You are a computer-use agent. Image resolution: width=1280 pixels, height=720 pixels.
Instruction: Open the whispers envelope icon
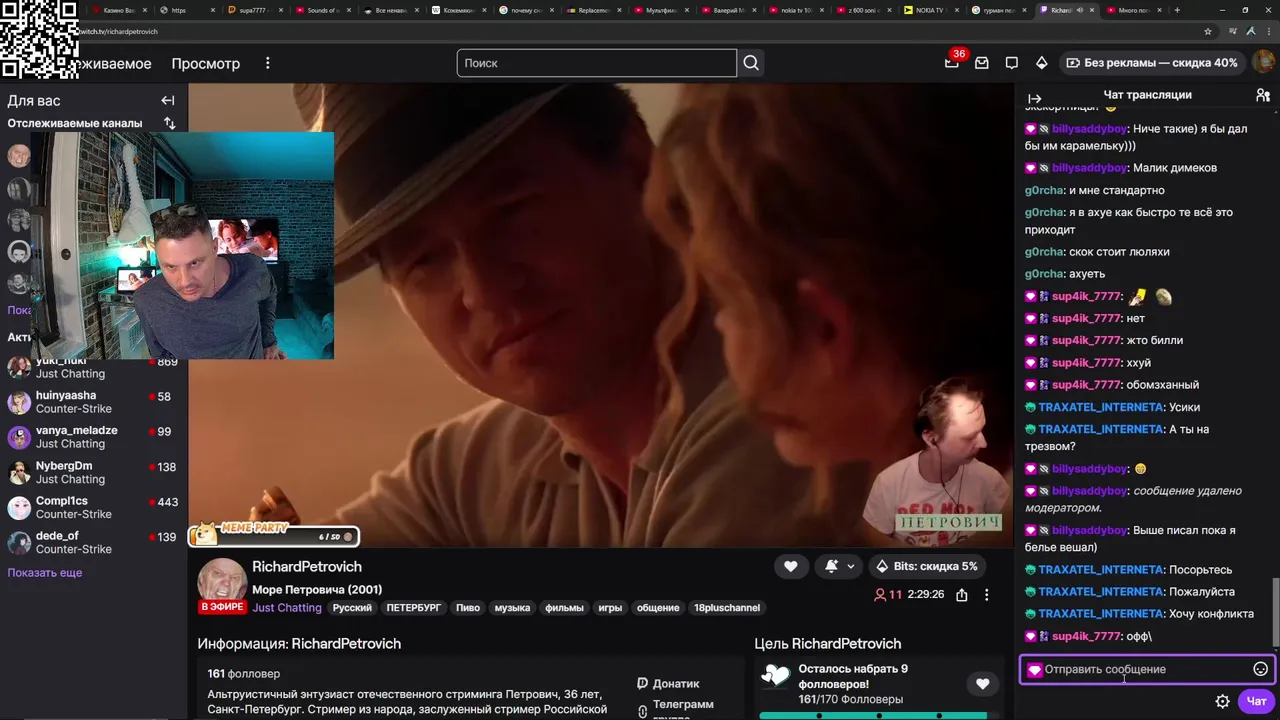click(982, 63)
